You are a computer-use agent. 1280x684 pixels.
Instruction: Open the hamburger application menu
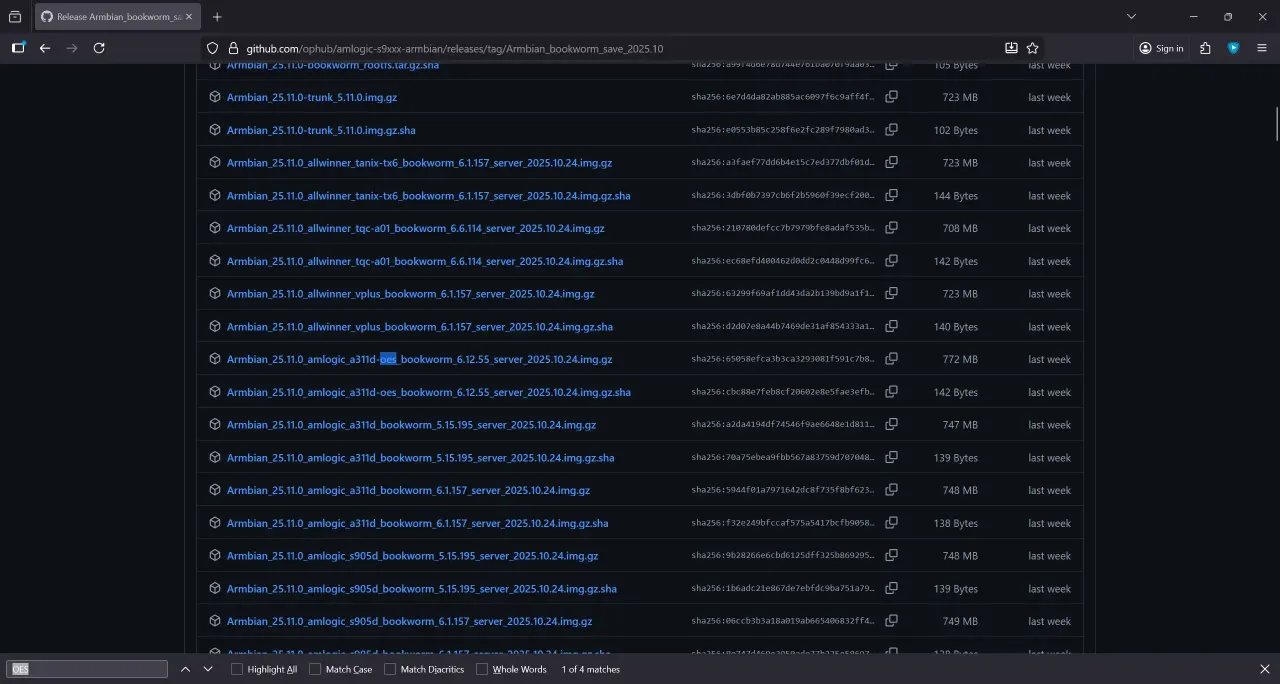click(x=1262, y=48)
